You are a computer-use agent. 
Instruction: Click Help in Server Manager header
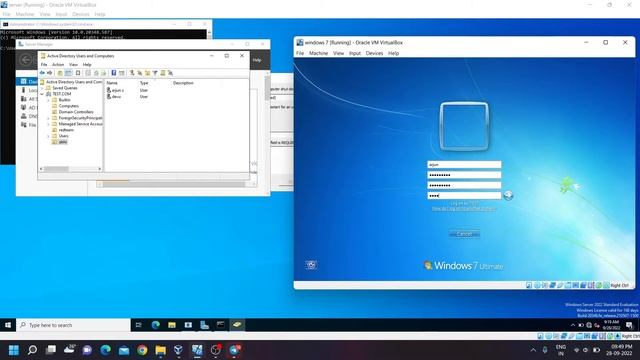tap(257, 60)
